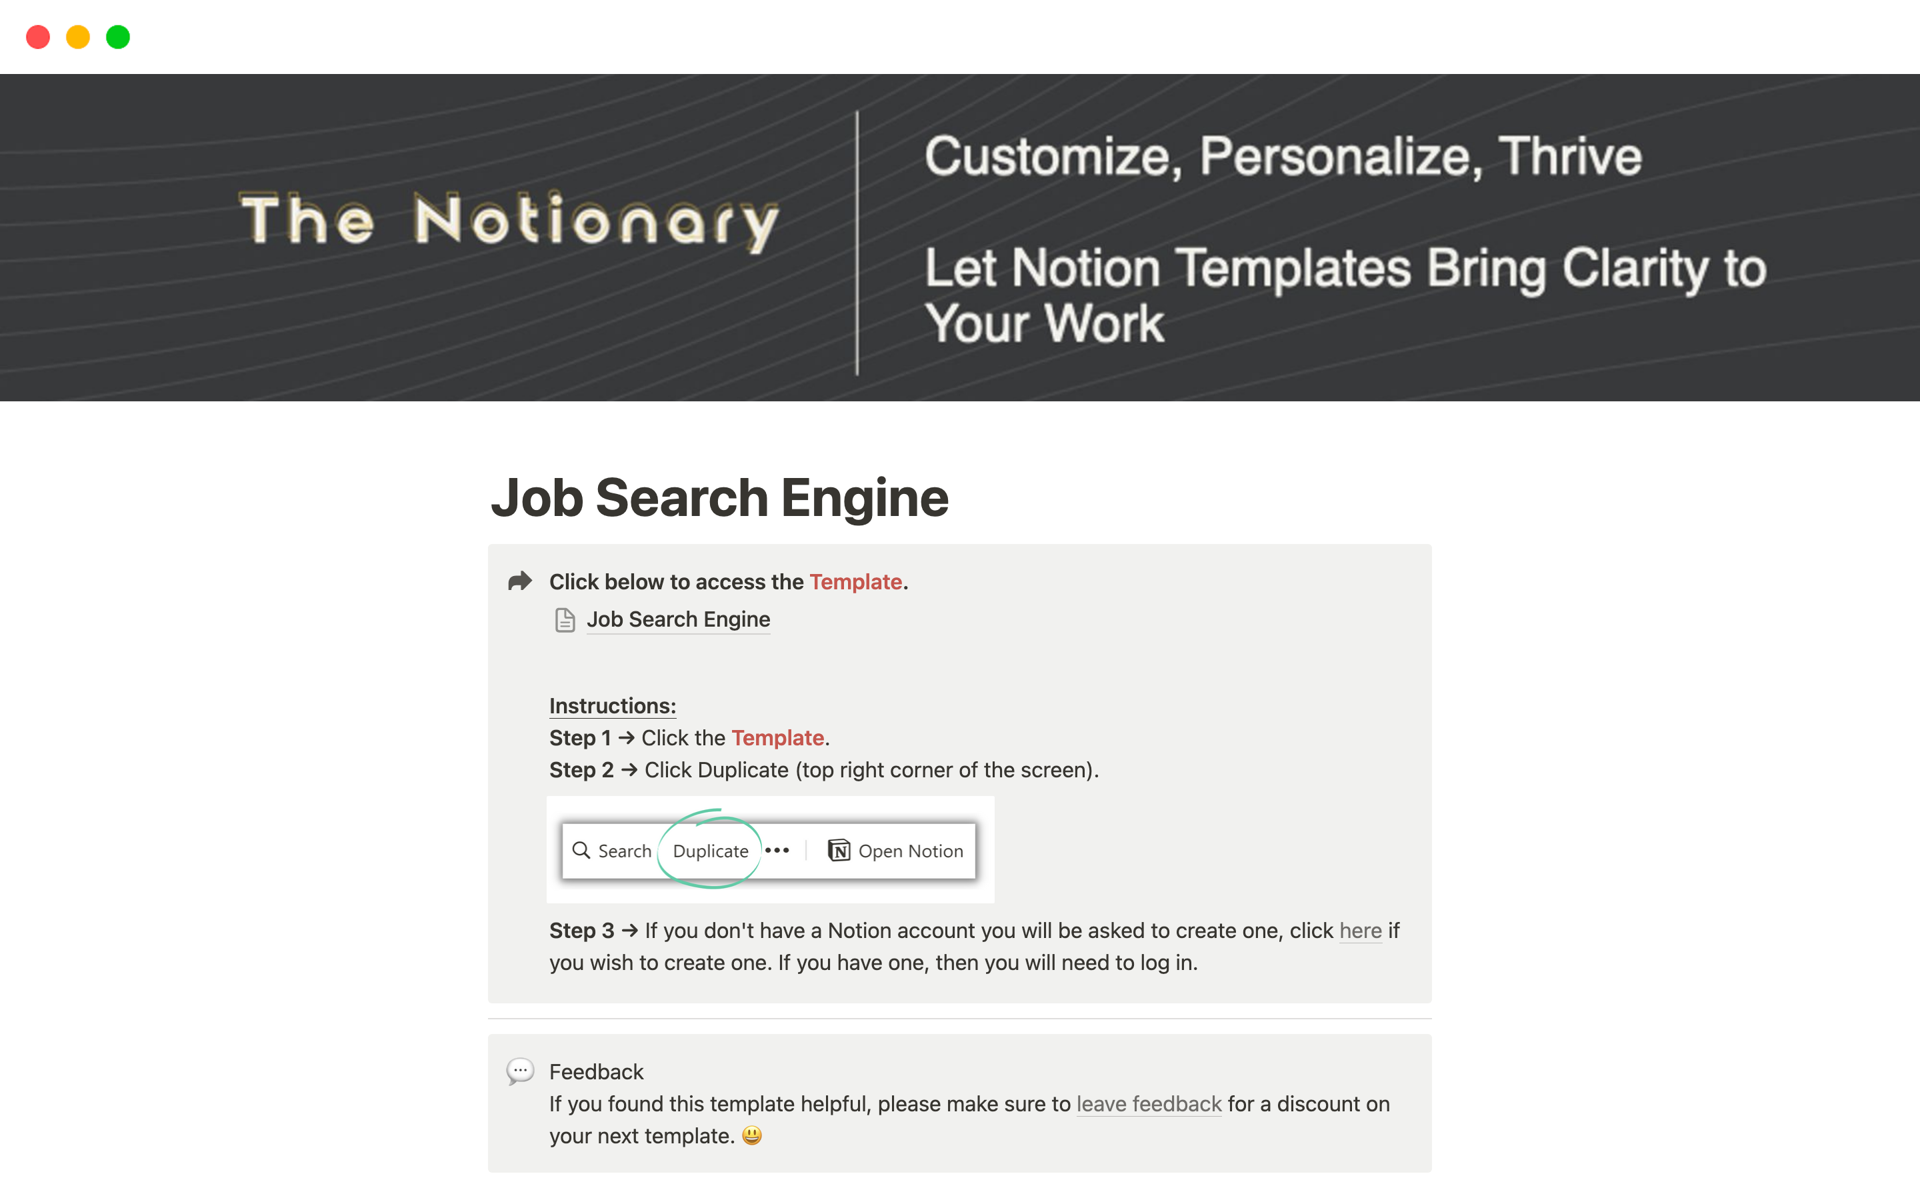Click the macOS red close button
The height and width of the screenshot is (1200, 1920).
click(37, 35)
